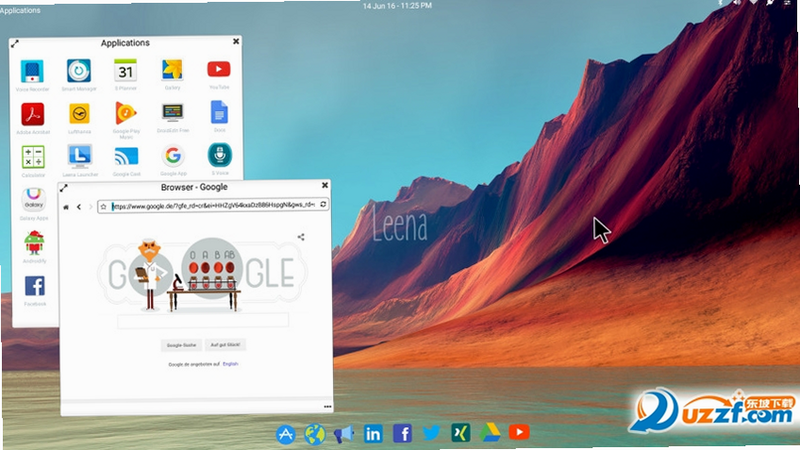800x450 pixels.
Task: Launch Smart Manager from Applications
Action: [79, 71]
